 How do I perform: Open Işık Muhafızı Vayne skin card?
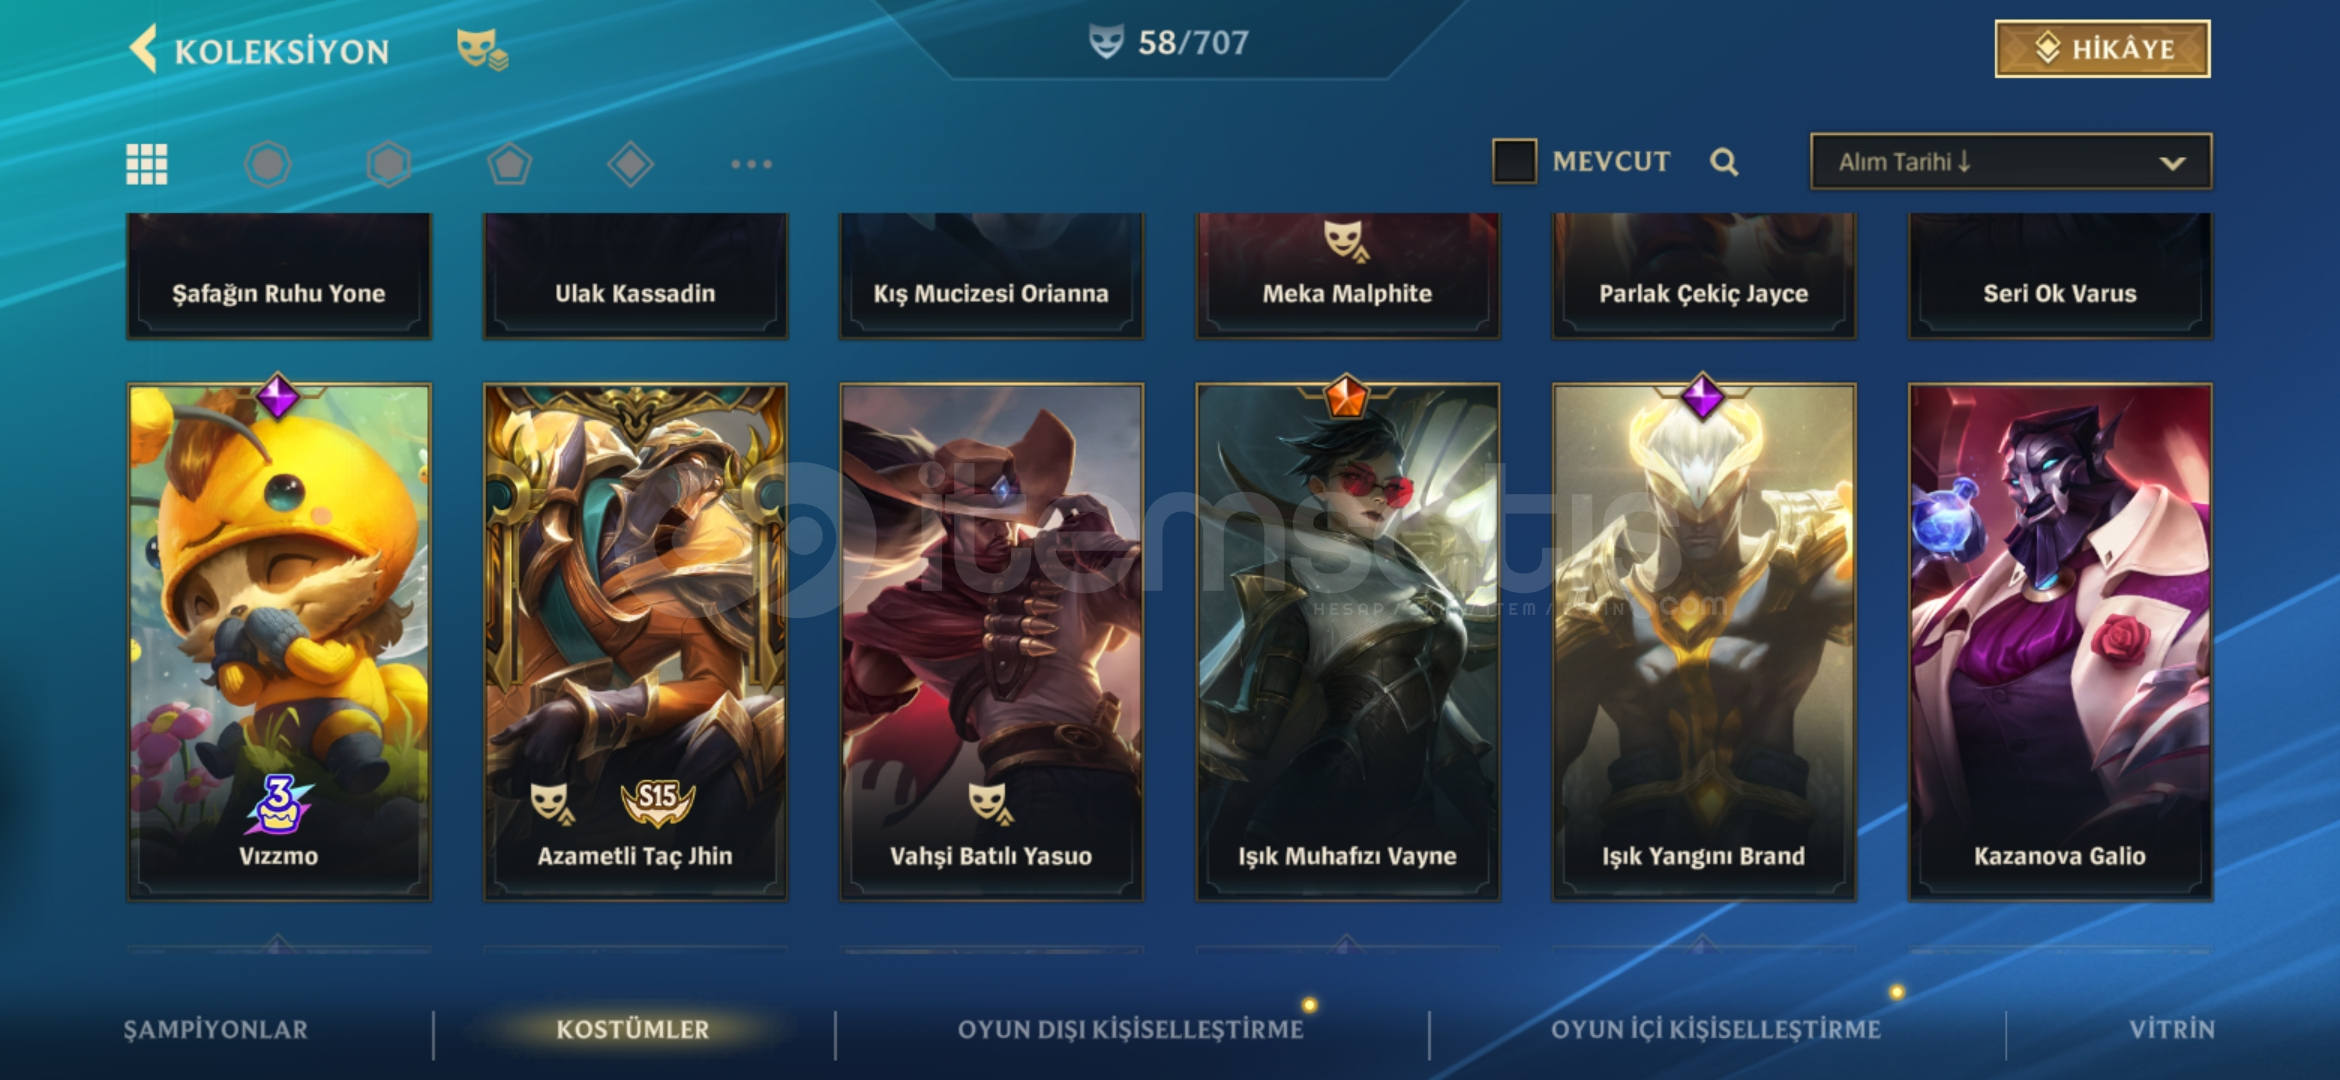point(1347,641)
